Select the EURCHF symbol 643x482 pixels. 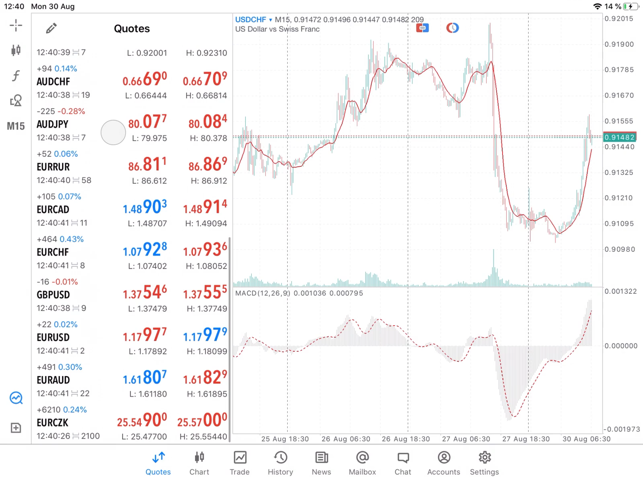(53, 252)
